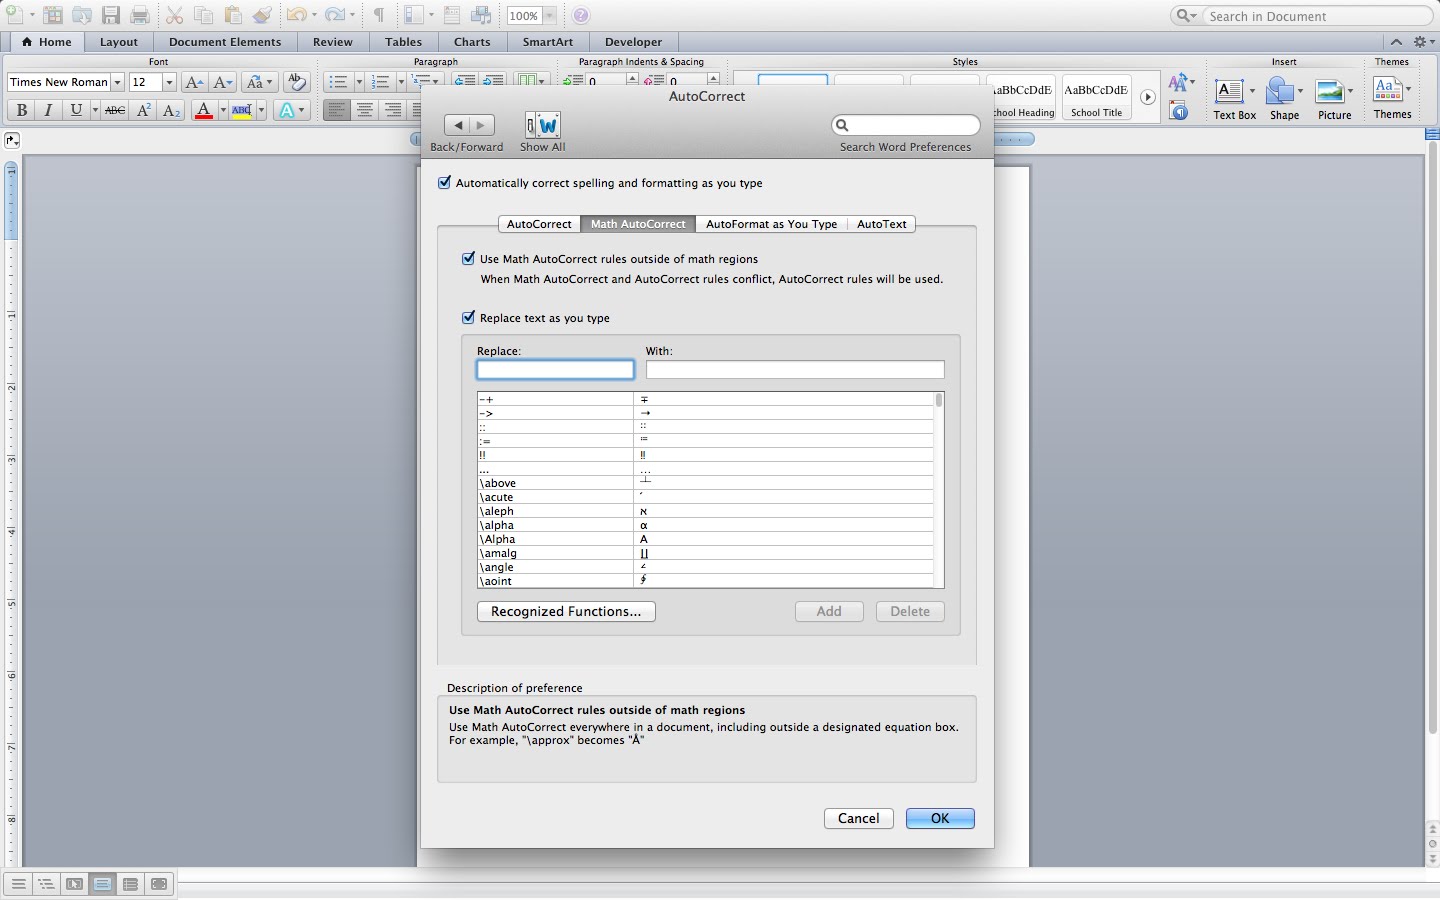This screenshot has width=1440, height=900.
Task: Open the font size dropdown
Action: click(168, 82)
